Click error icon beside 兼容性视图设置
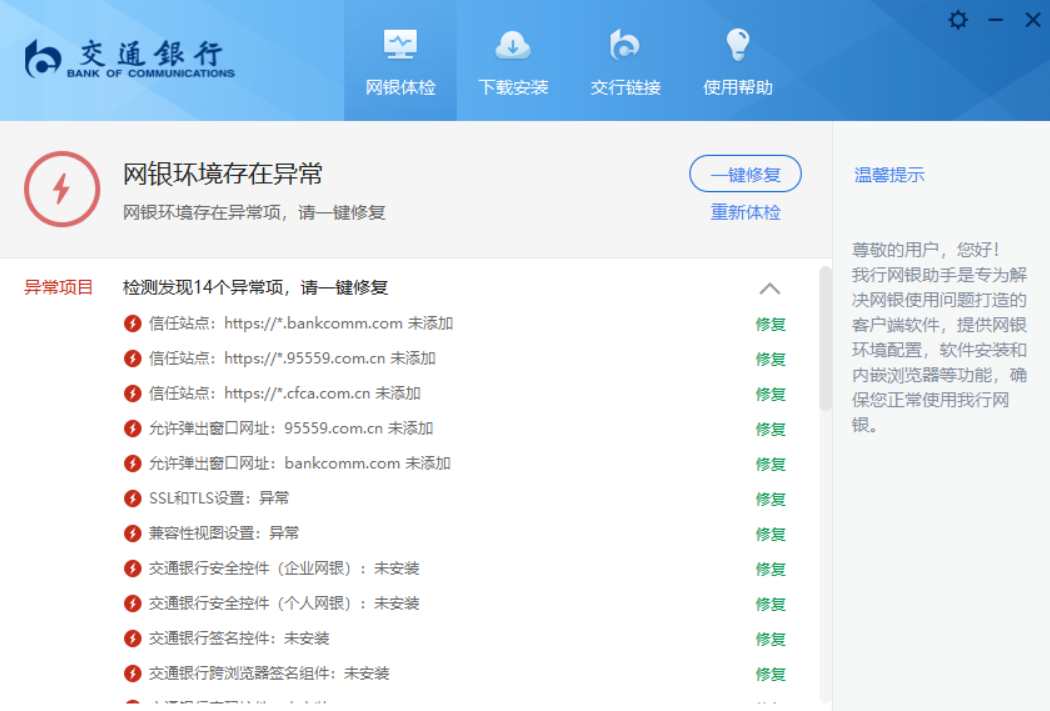1050x711 pixels. click(x=133, y=533)
